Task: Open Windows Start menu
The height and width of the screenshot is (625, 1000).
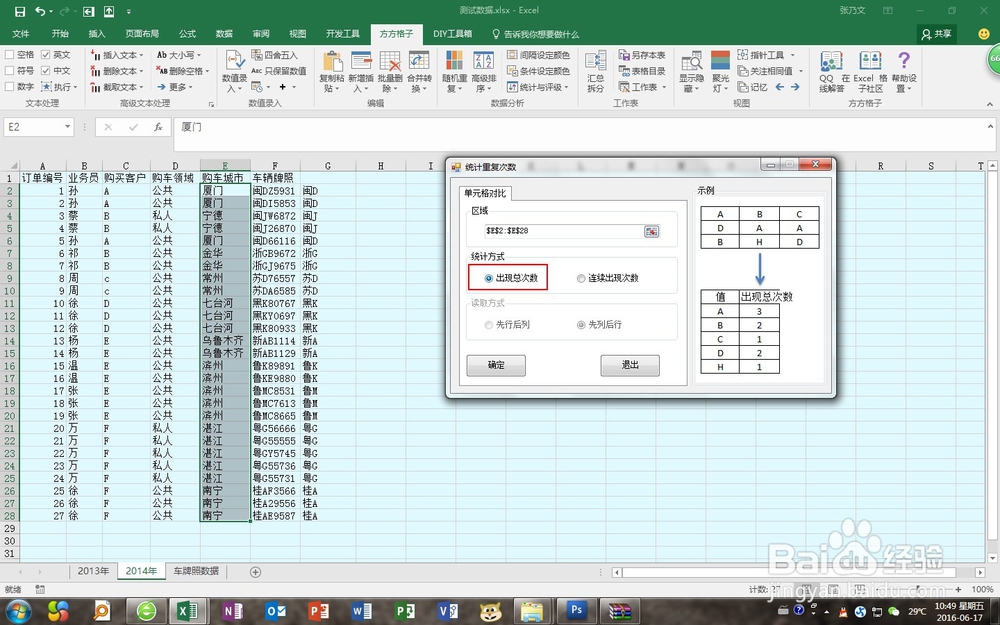Action: (x=18, y=611)
